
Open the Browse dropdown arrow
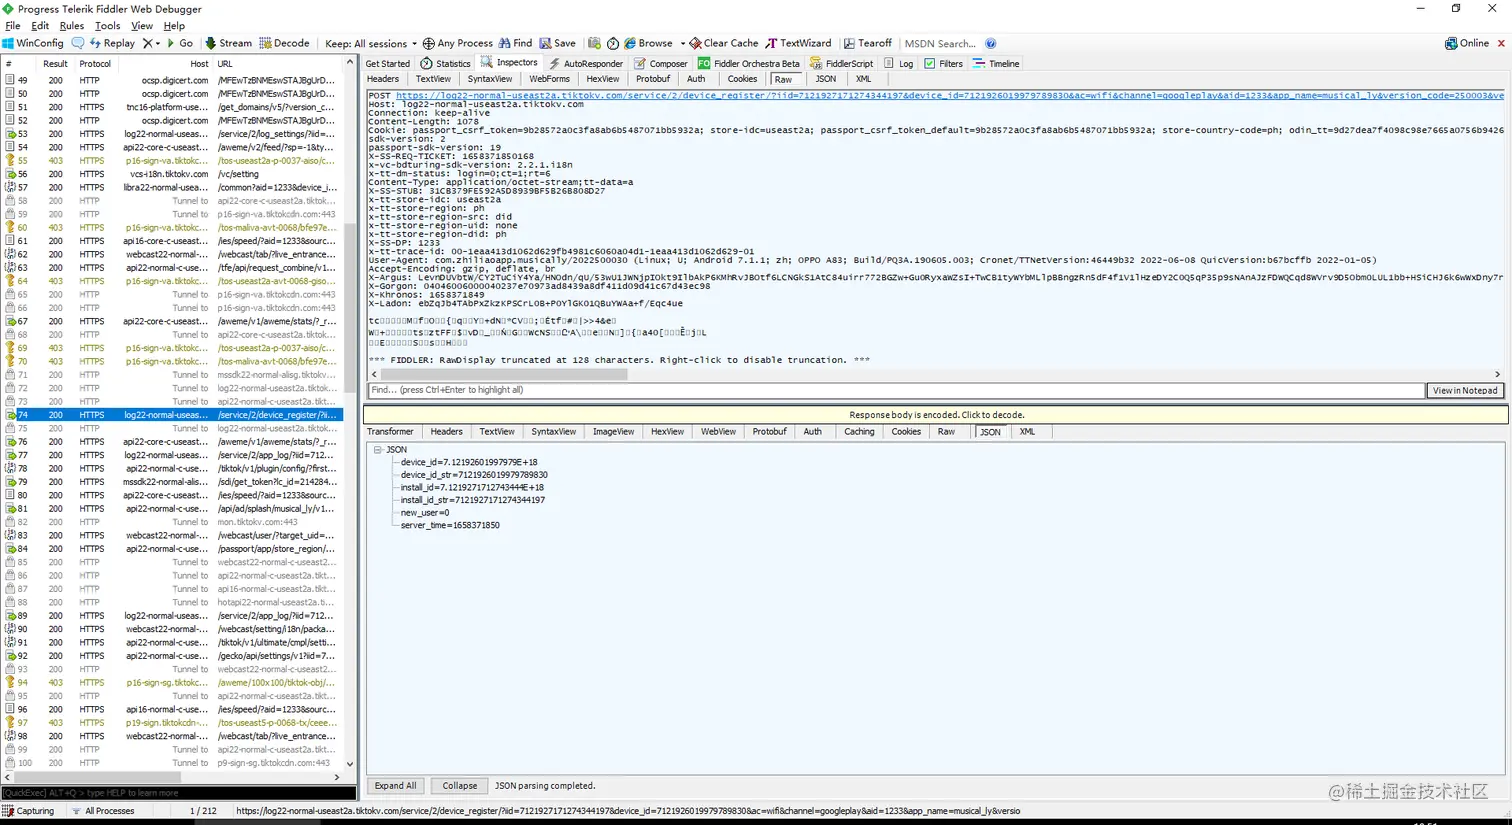[683, 43]
